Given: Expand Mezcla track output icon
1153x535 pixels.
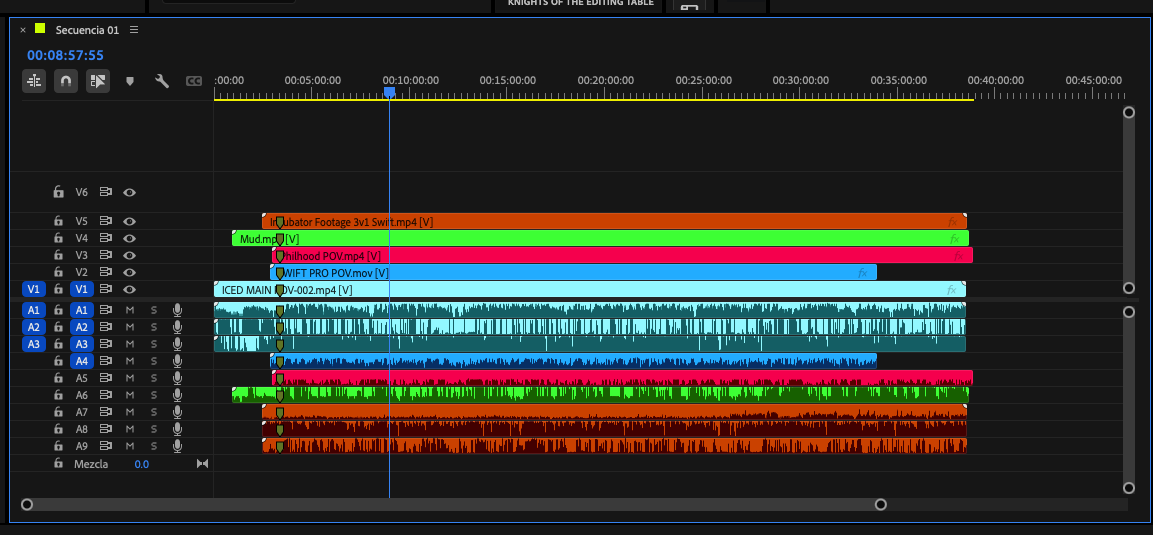Looking at the screenshot, I should pyautogui.click(x=202, y=464).
